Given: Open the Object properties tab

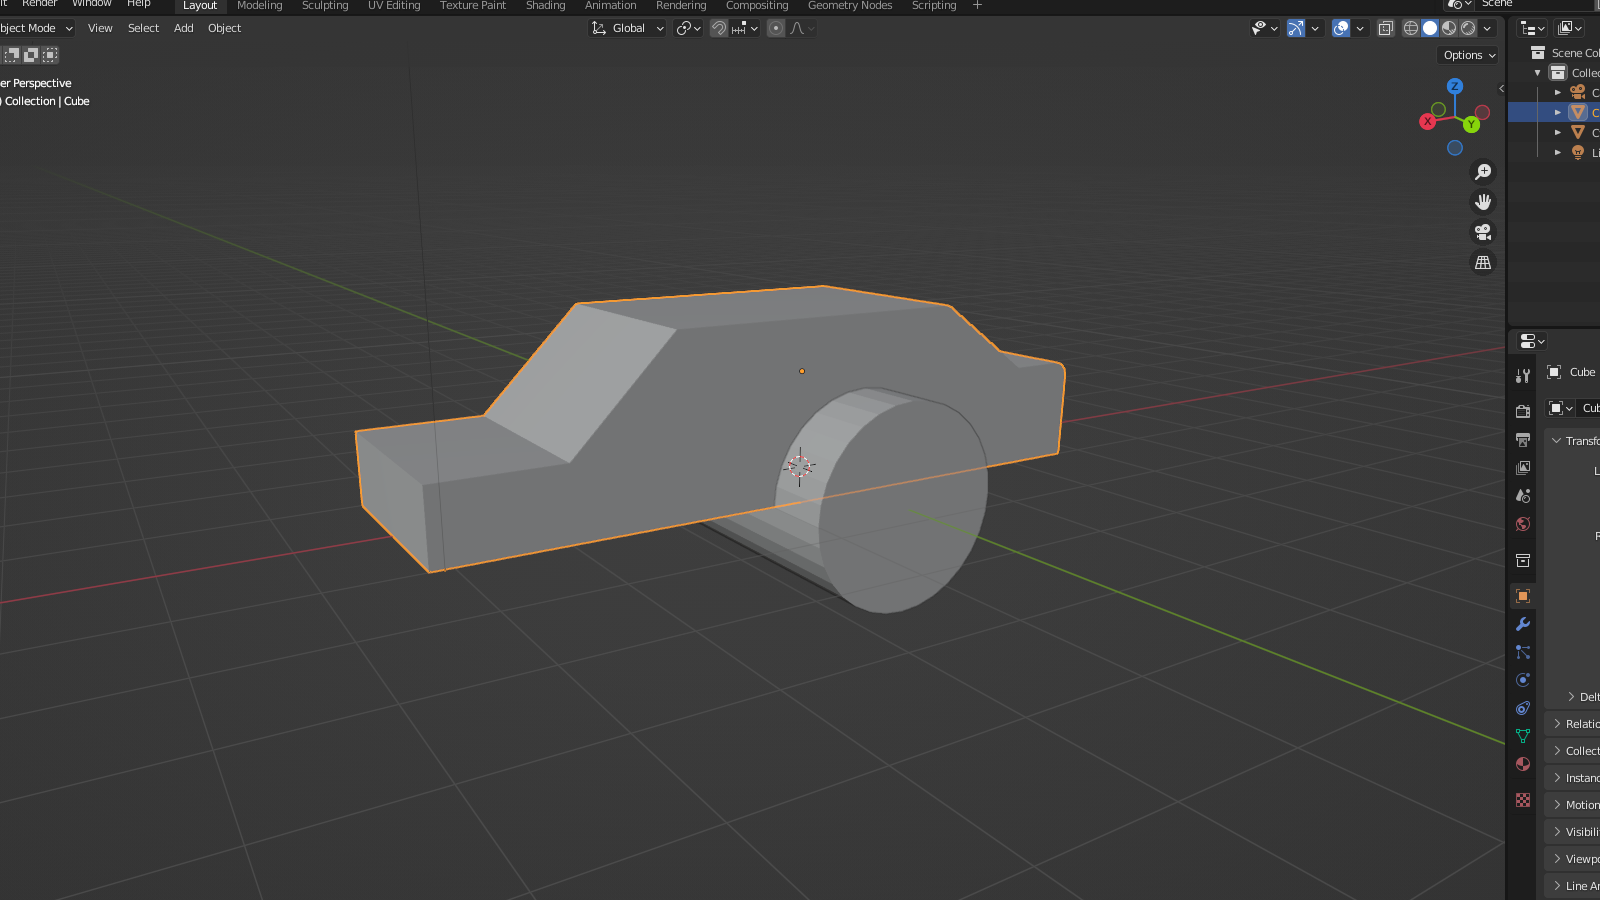Looking at the screenshot, I should pos(1523,596).
